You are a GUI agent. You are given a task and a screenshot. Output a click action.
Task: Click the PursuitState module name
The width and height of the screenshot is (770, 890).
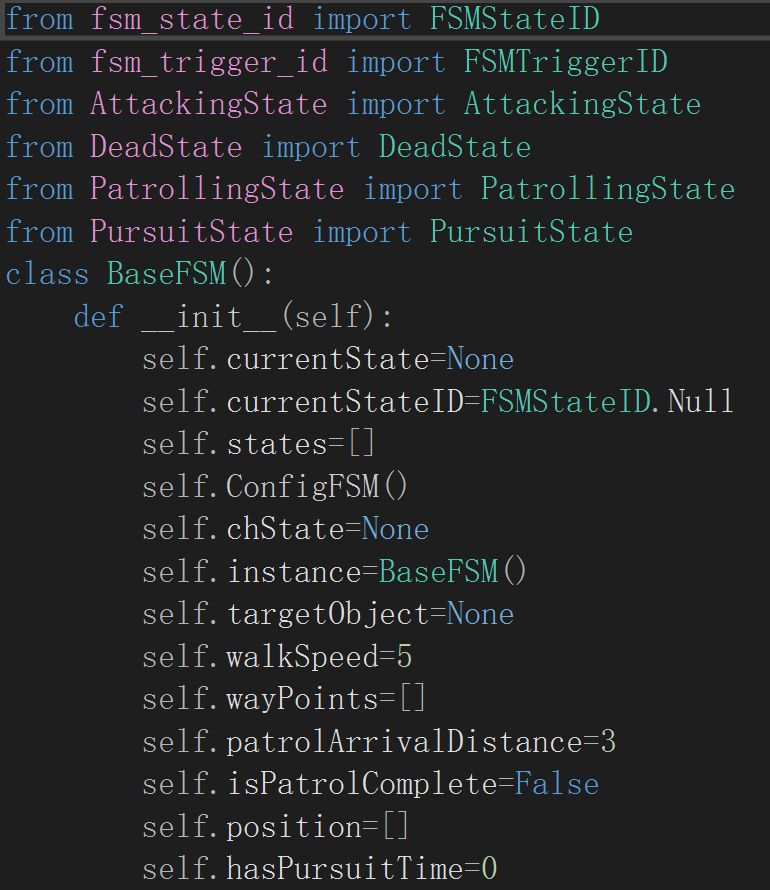pyautogui.click(x=192, y=232)
